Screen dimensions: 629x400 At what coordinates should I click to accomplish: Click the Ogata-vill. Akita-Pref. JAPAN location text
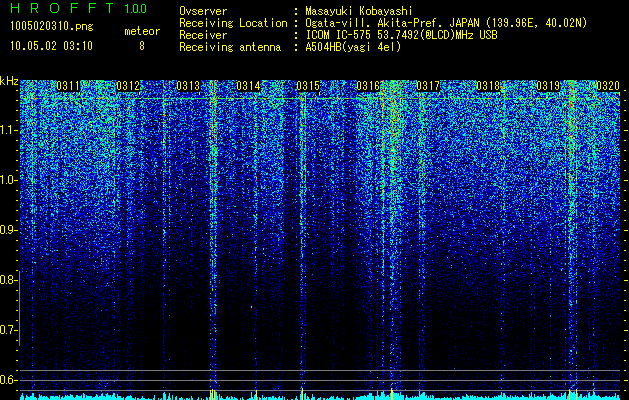(446, 23)
